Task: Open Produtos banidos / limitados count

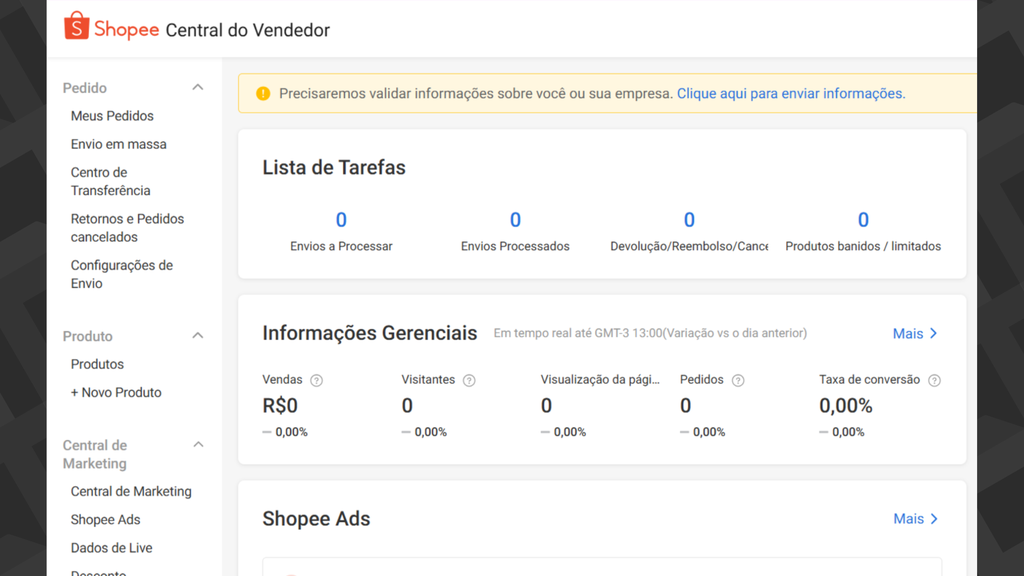Action: tap(863, 220)
